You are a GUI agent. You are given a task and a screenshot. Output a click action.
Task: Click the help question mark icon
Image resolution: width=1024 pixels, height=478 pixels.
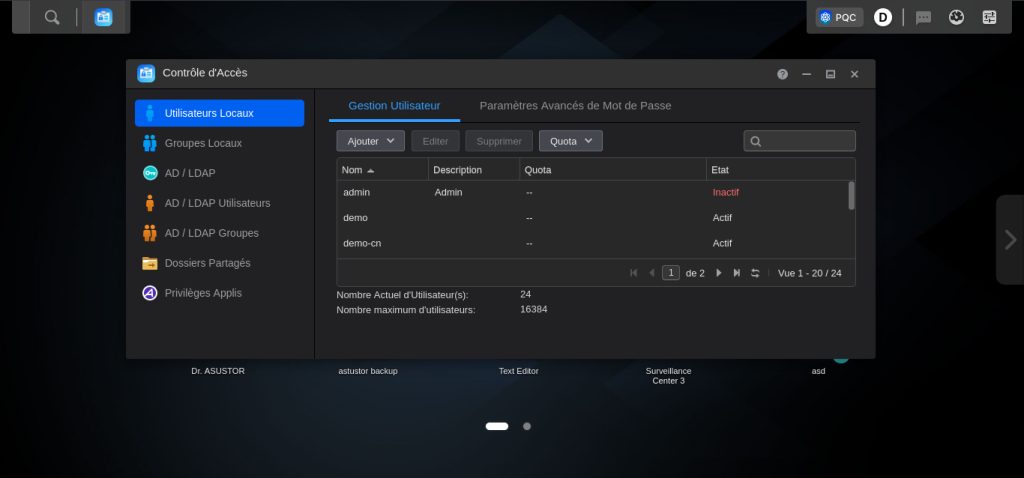(782, 74)
